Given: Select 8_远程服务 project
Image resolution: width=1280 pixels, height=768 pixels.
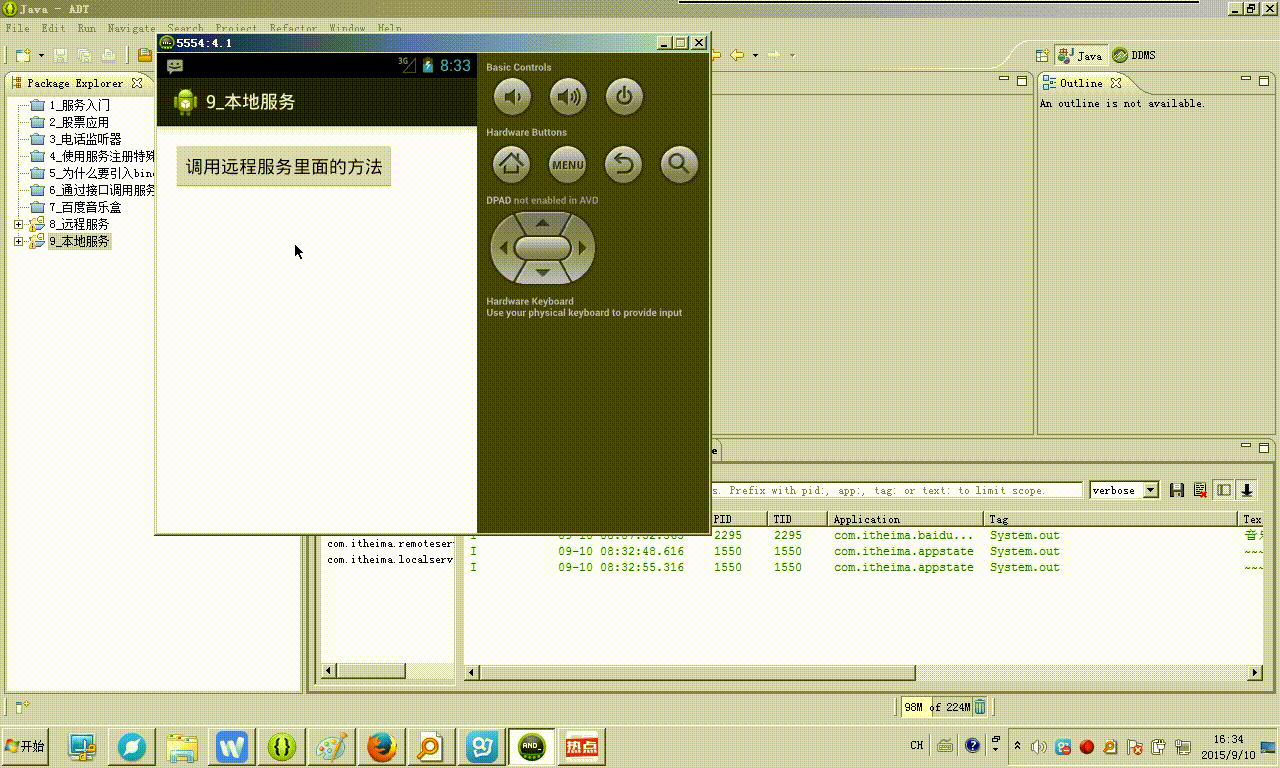Looking at the screenshot, I should (x=79, y=224).
